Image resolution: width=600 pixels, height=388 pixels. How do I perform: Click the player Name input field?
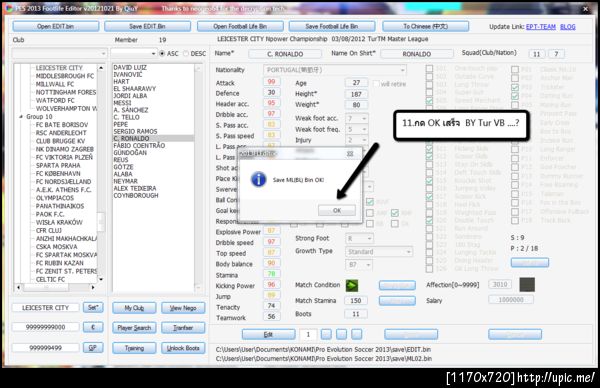point(285,54)
